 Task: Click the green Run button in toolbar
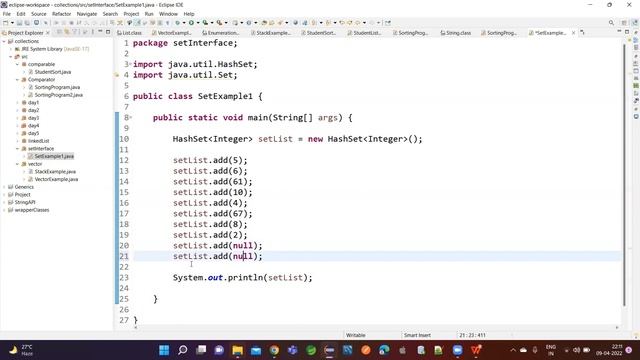(x=191, y=23)
